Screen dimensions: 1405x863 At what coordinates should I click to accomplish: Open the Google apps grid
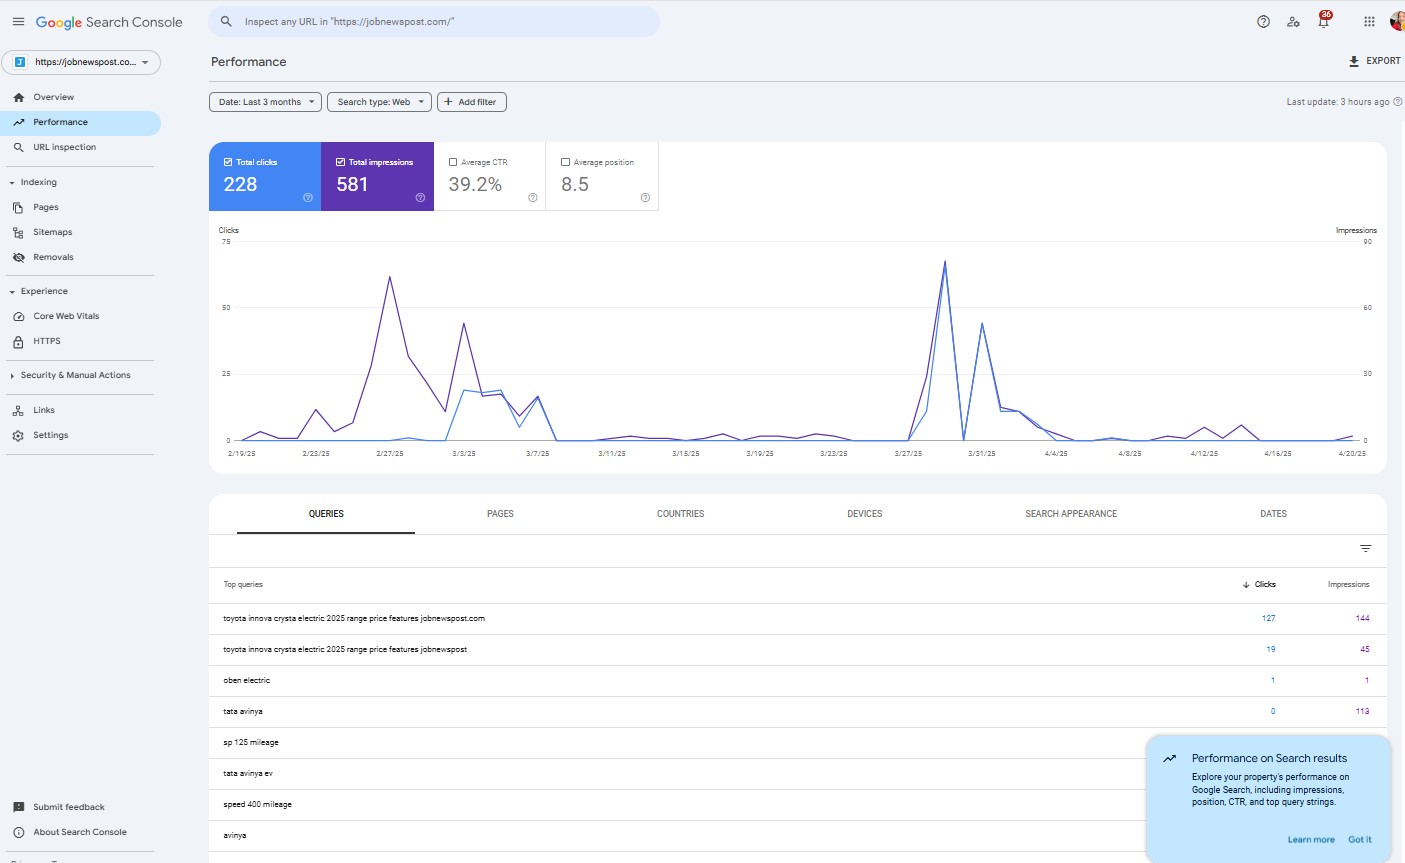[x=1369, y=21]
